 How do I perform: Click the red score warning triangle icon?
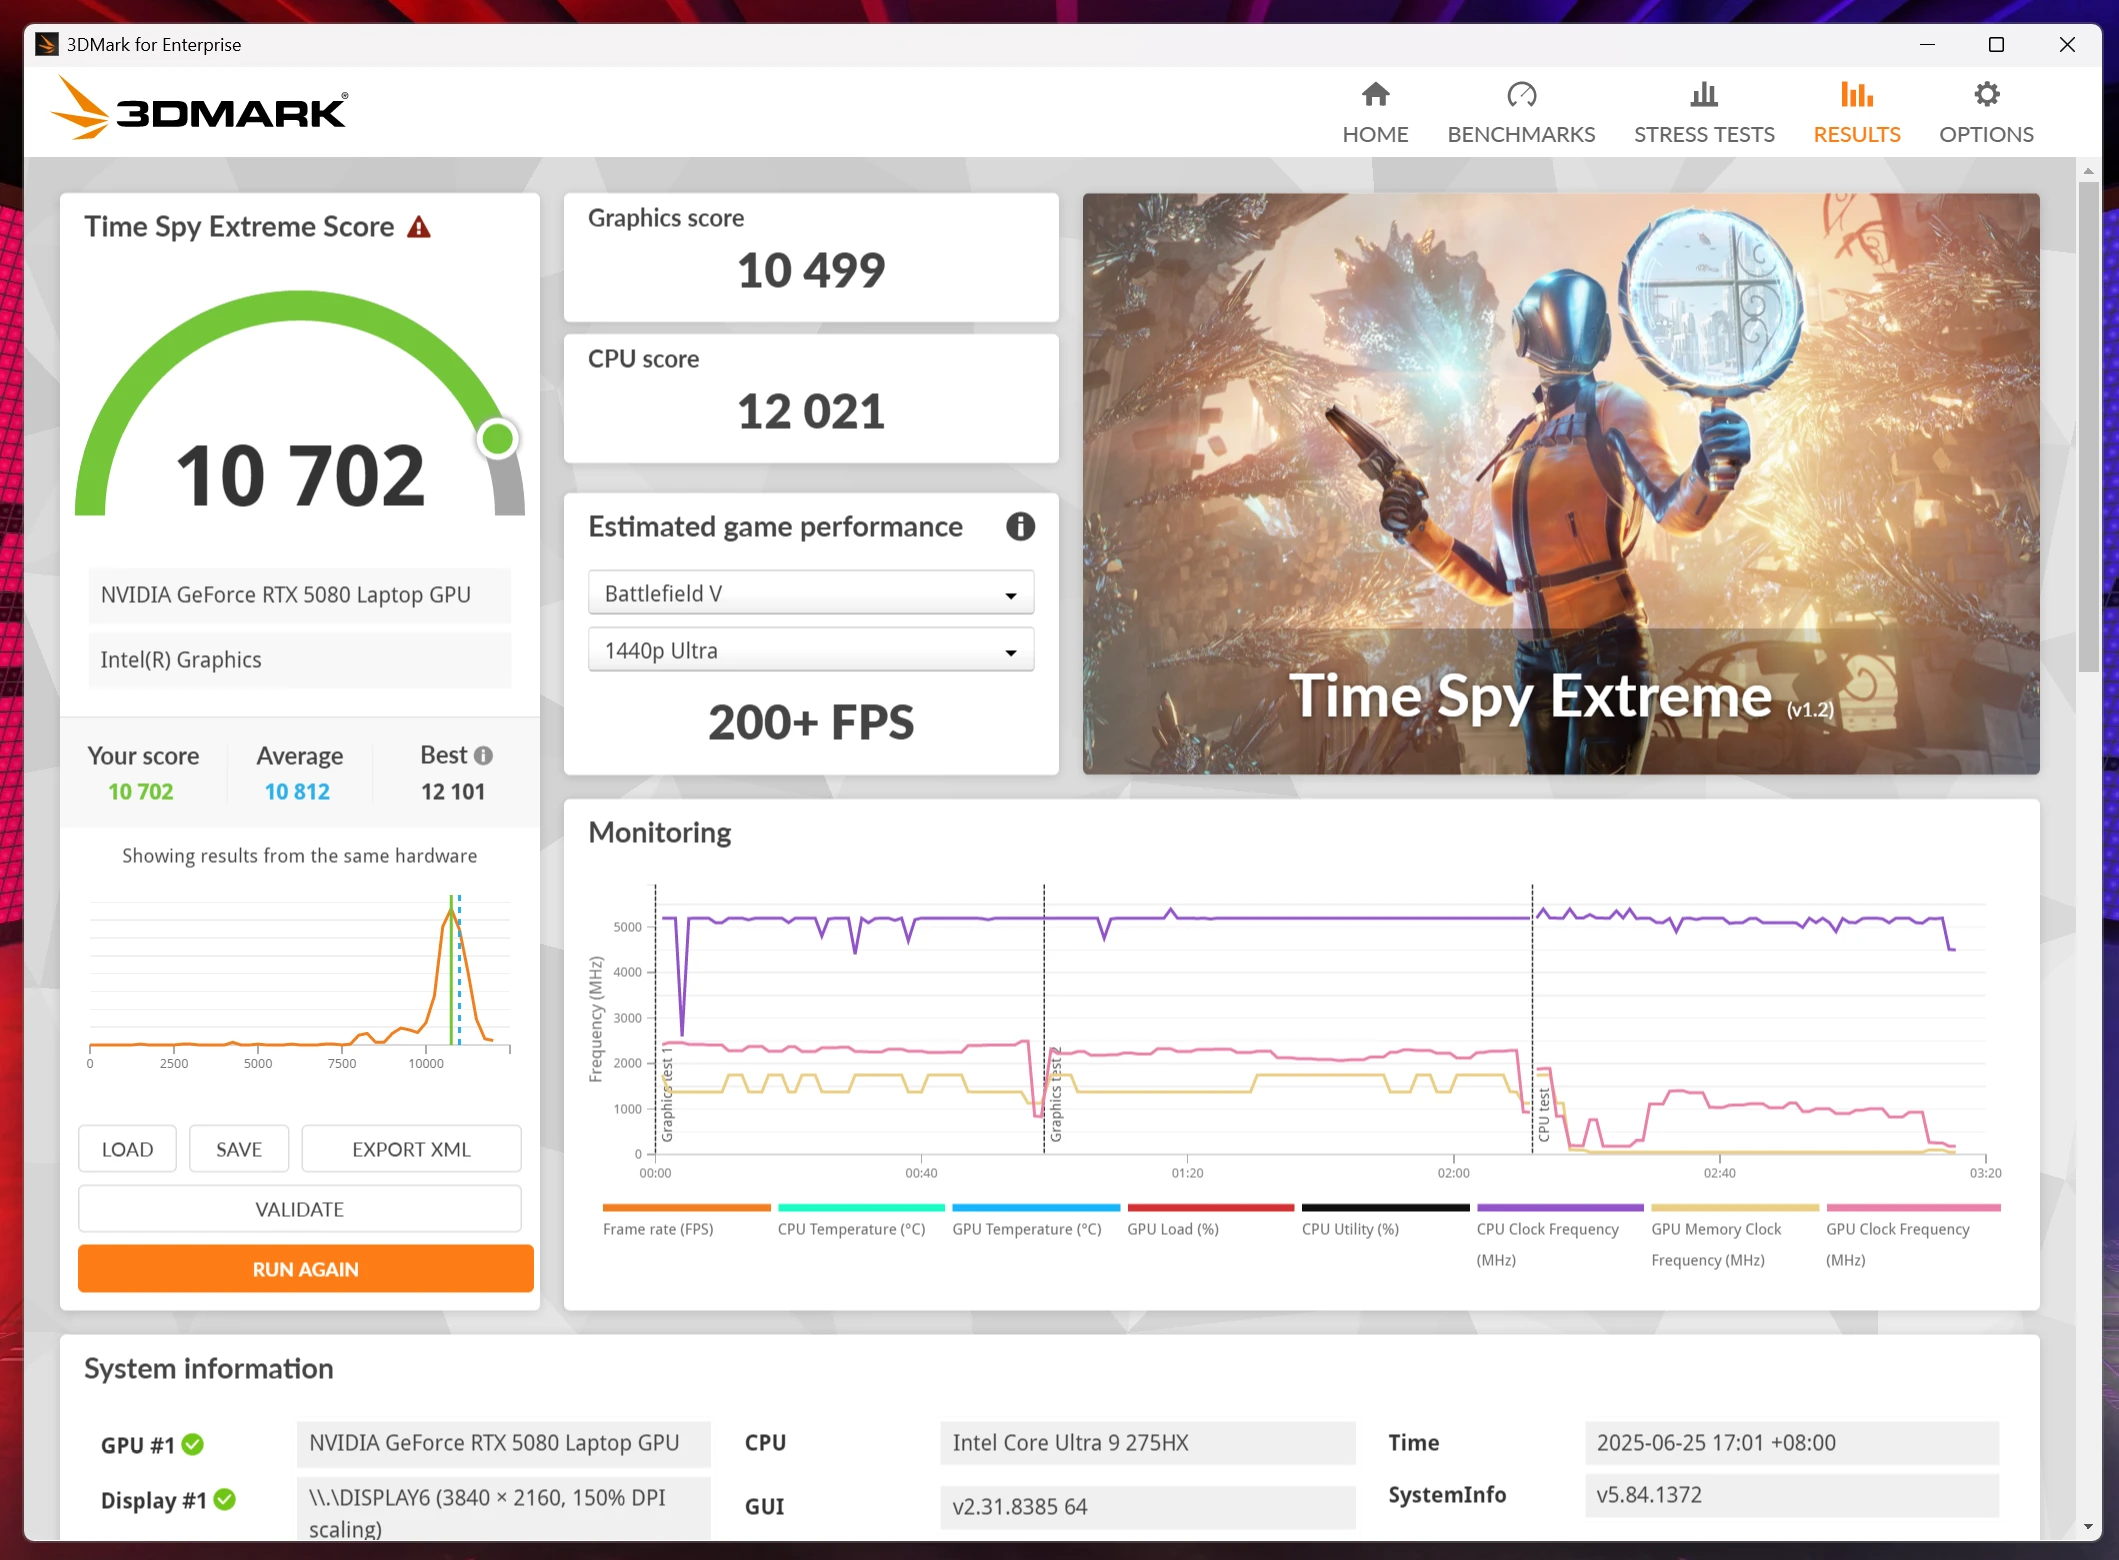pyautogui.click(x=419, y=228)
